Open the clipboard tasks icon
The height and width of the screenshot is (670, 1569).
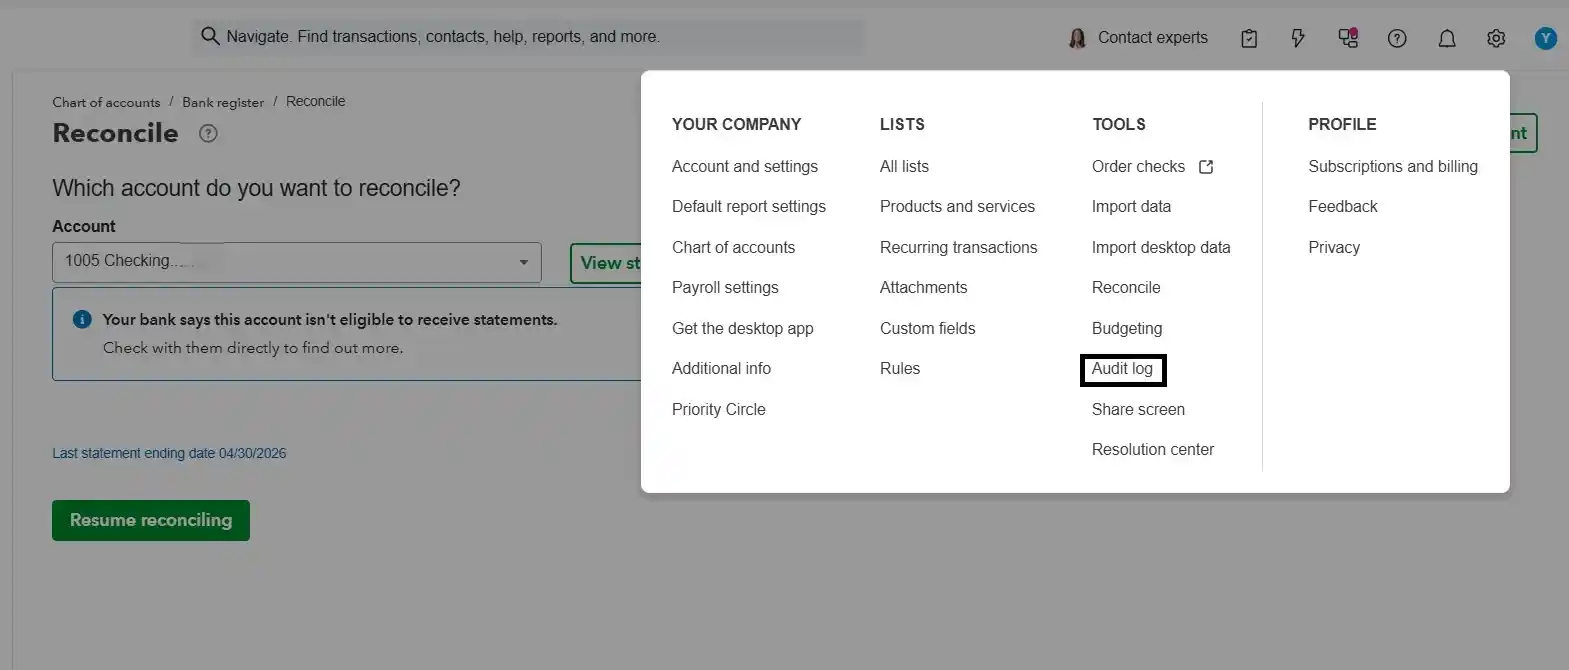point(1249,38)
